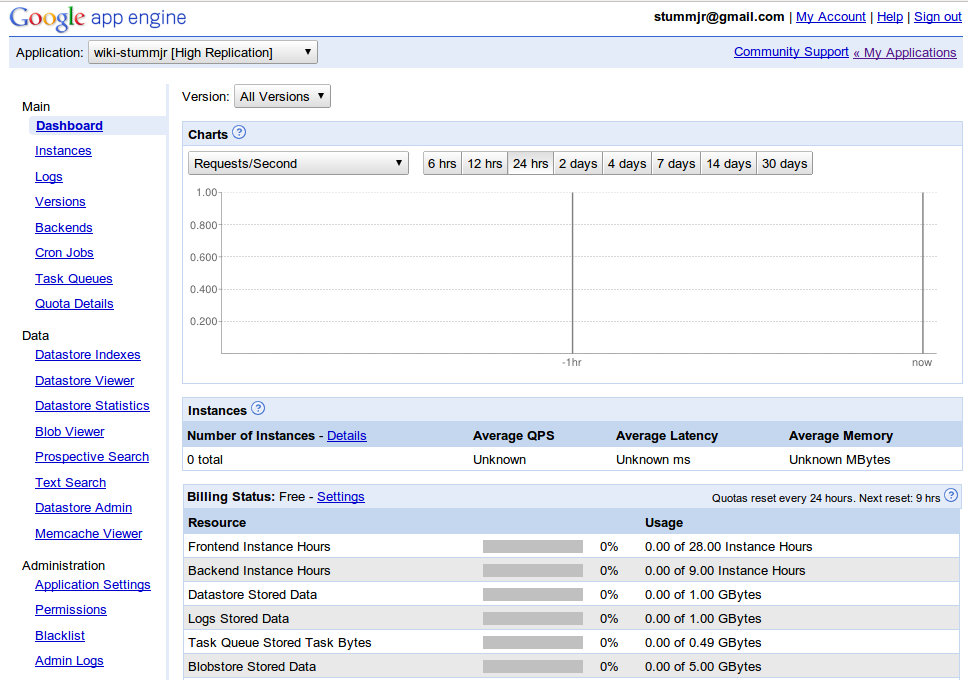Open the Application selector dropdown
The image size is (968, 680).
click(203, 52)
